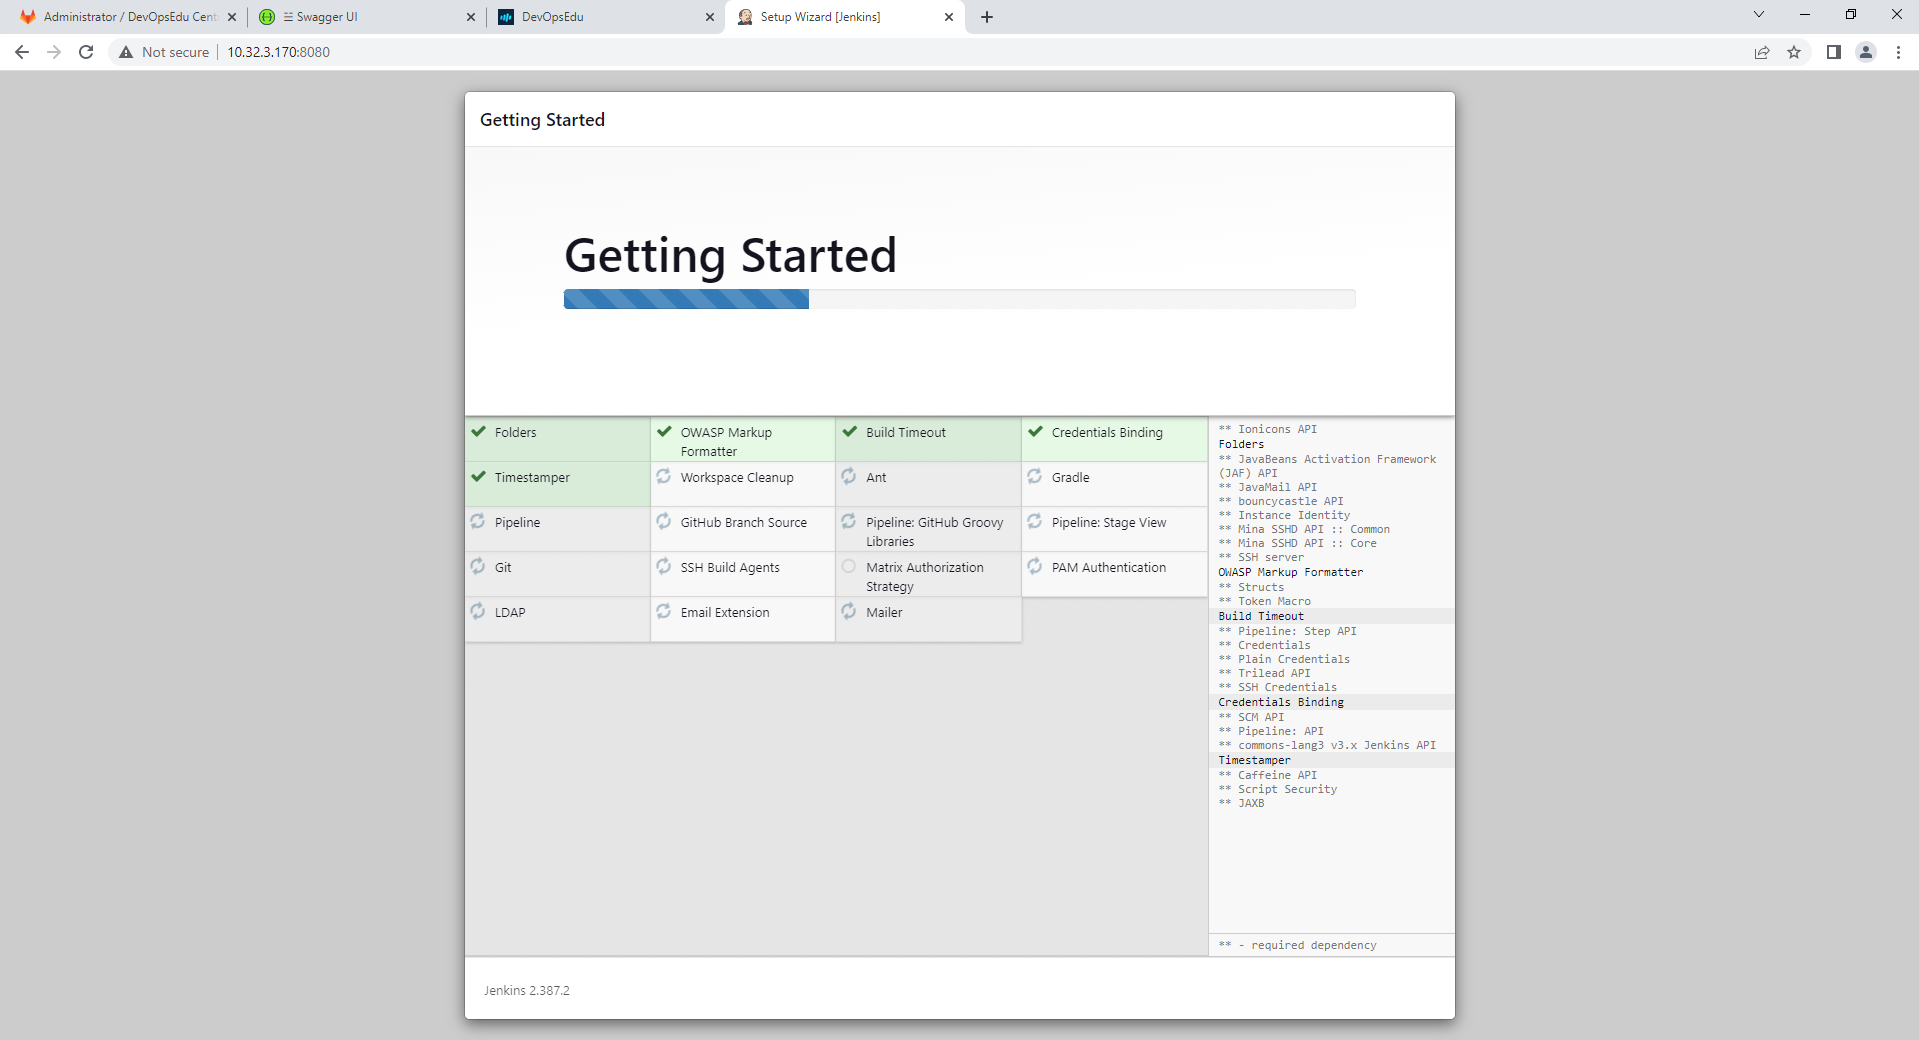Click the PAM Authentication label
The image size is (1919, 1040).
(x=1108, y=567)
